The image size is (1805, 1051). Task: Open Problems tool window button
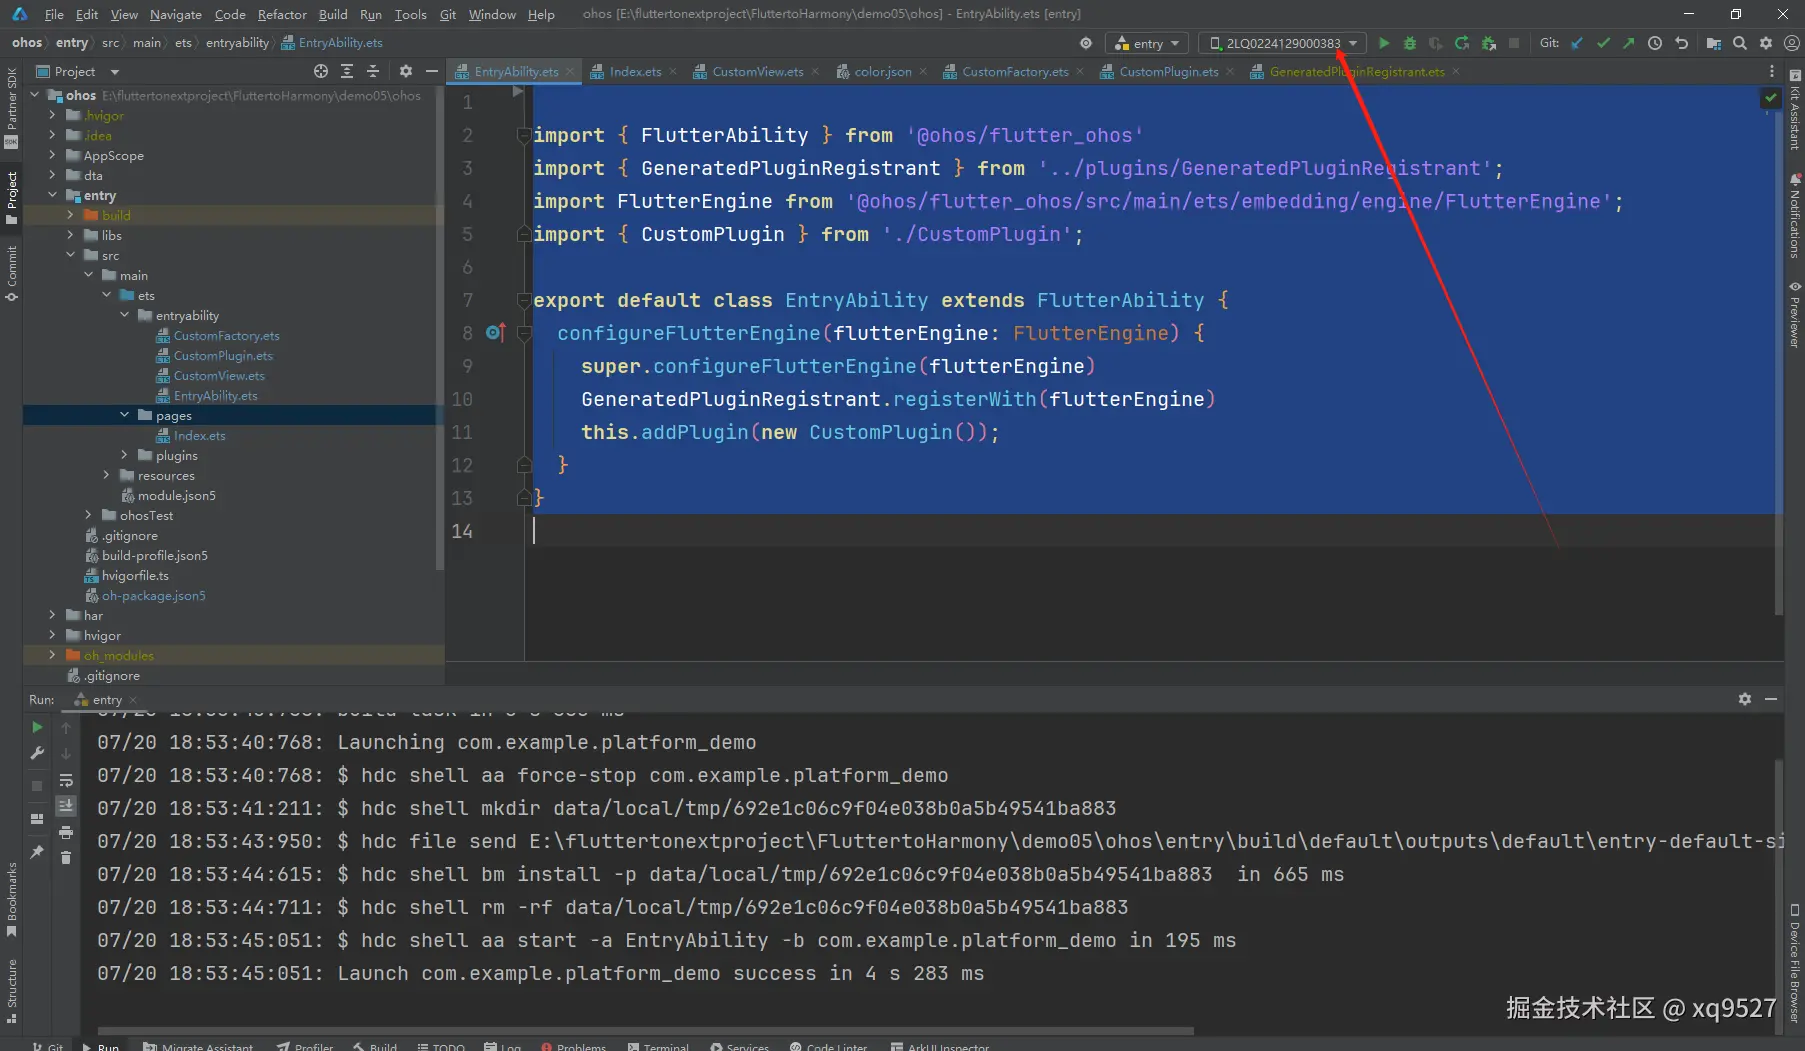[x=573, y=1046]
